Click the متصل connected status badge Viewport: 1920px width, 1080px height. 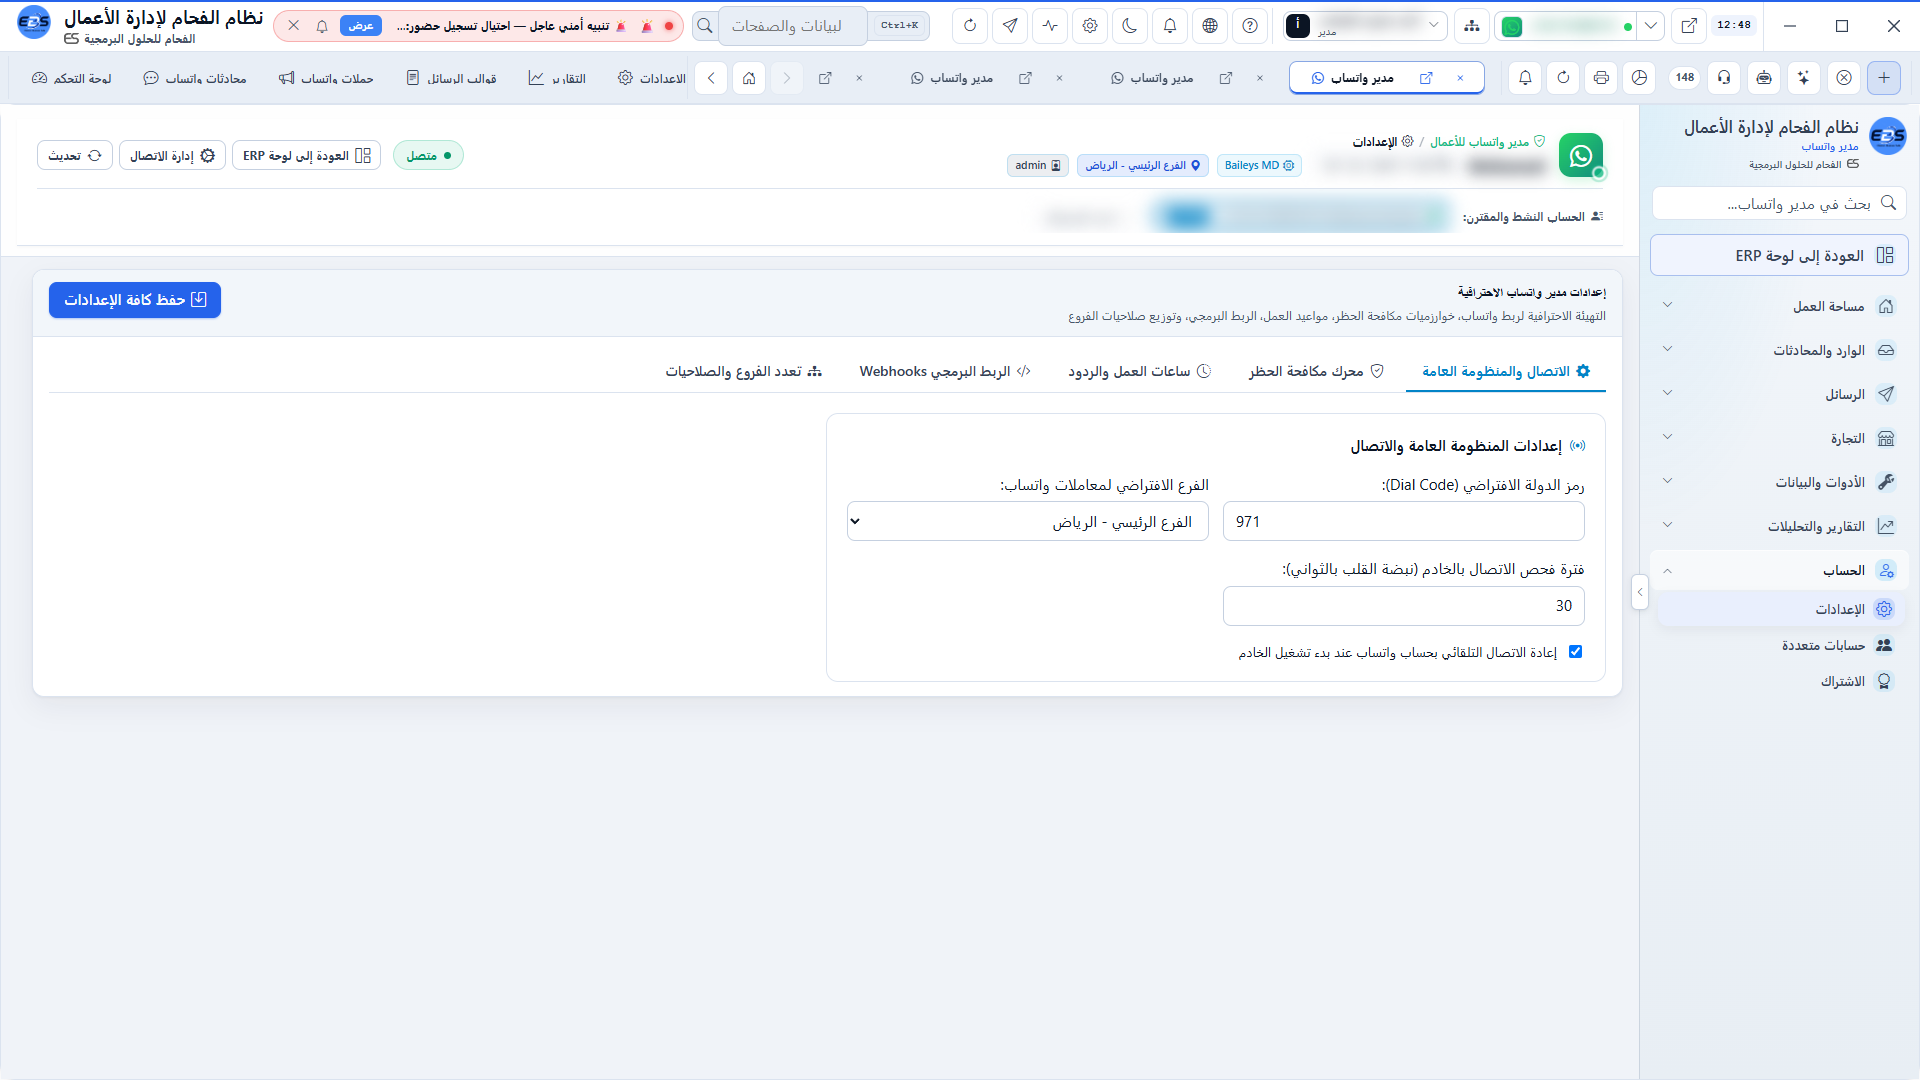pyautogui.click(x=428, y=155)
